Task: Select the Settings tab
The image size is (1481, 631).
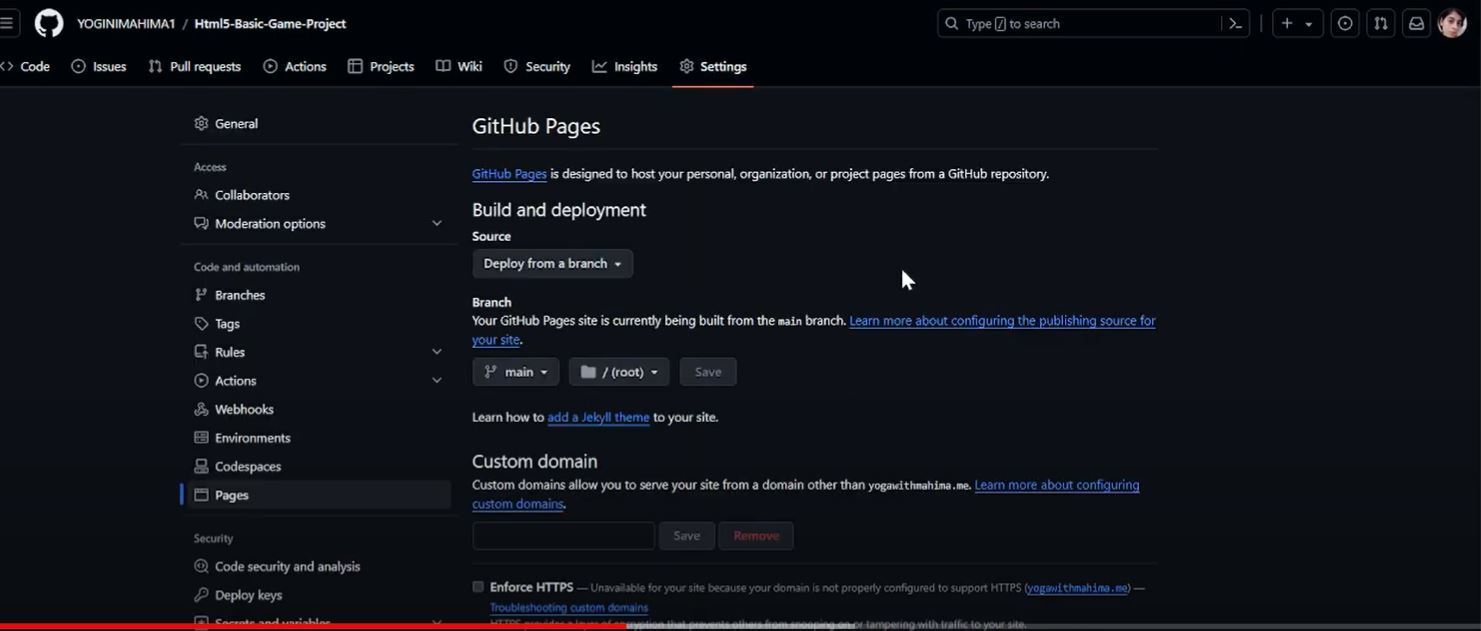Action: pos(713,66)
